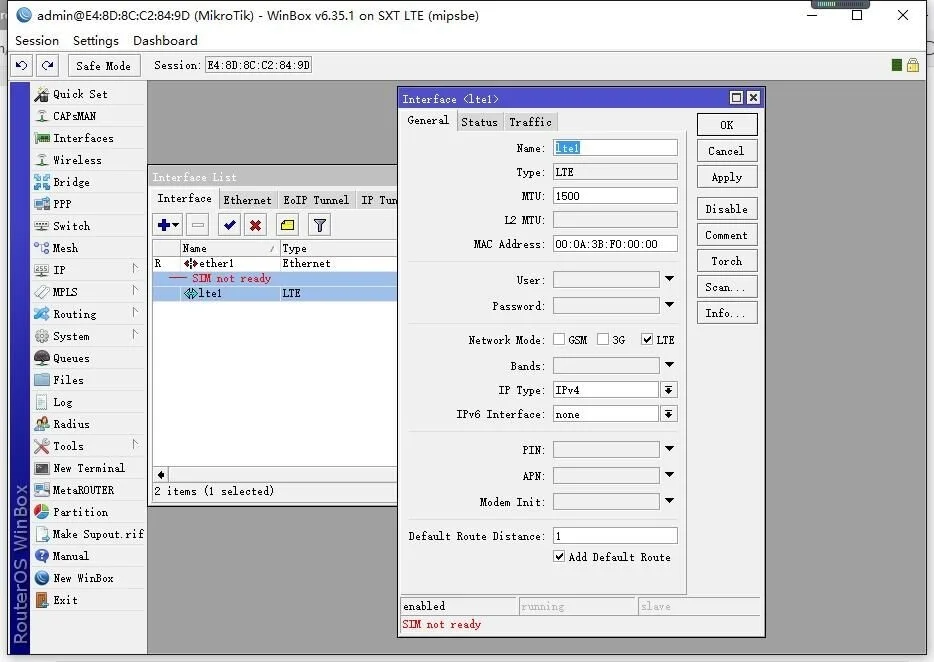Expand the Routing submenu

pos(135,313)
